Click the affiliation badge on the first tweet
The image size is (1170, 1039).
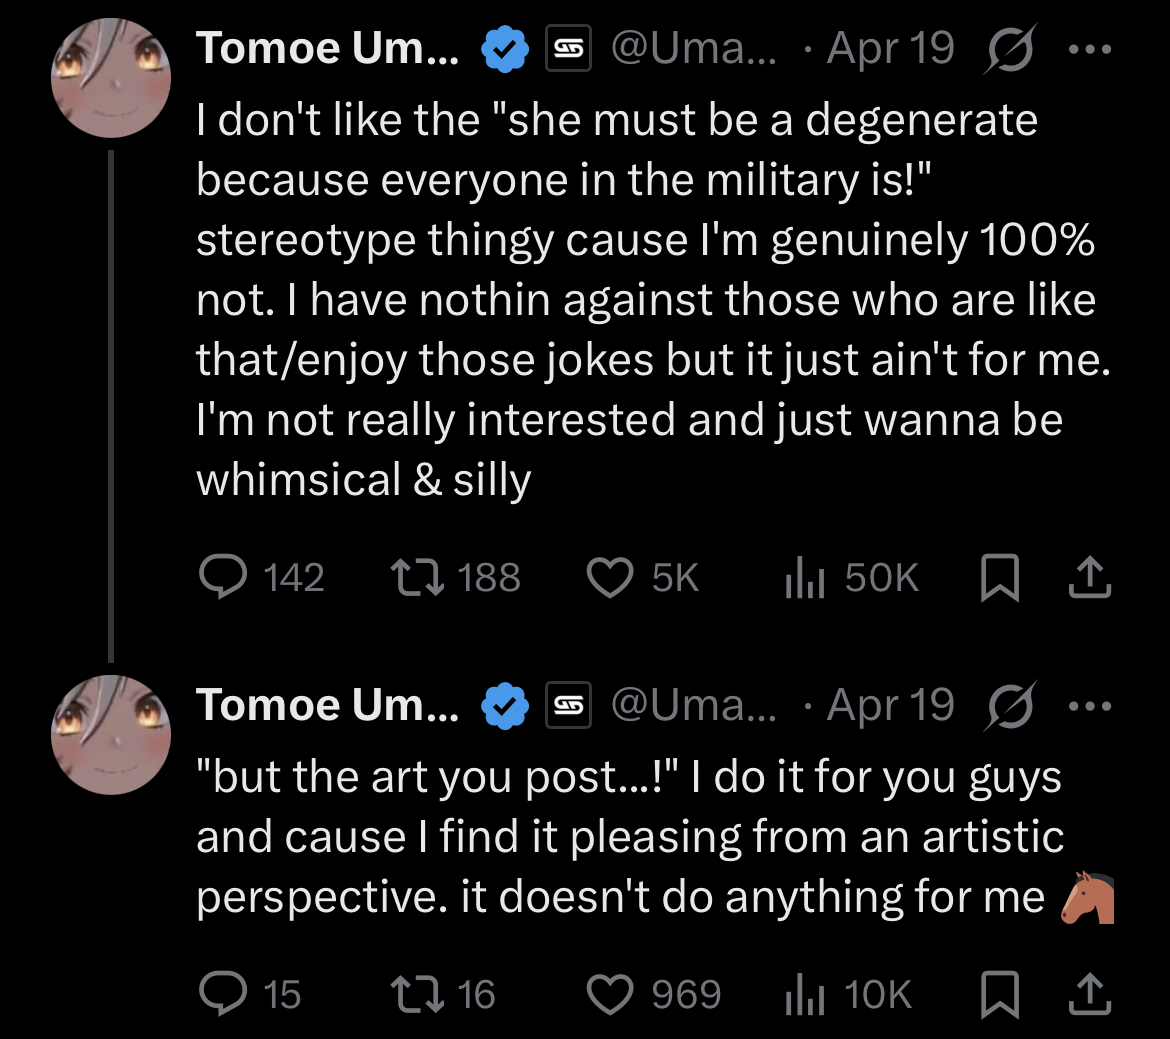[x=567, y=50]
